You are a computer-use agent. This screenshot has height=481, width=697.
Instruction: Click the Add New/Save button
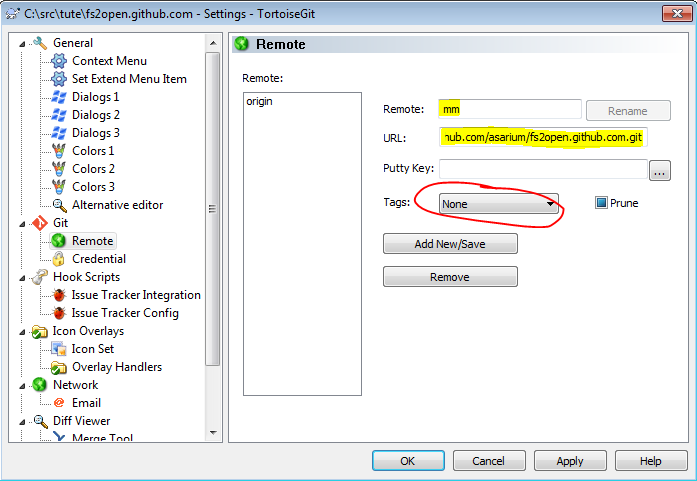tap(450, 244)
